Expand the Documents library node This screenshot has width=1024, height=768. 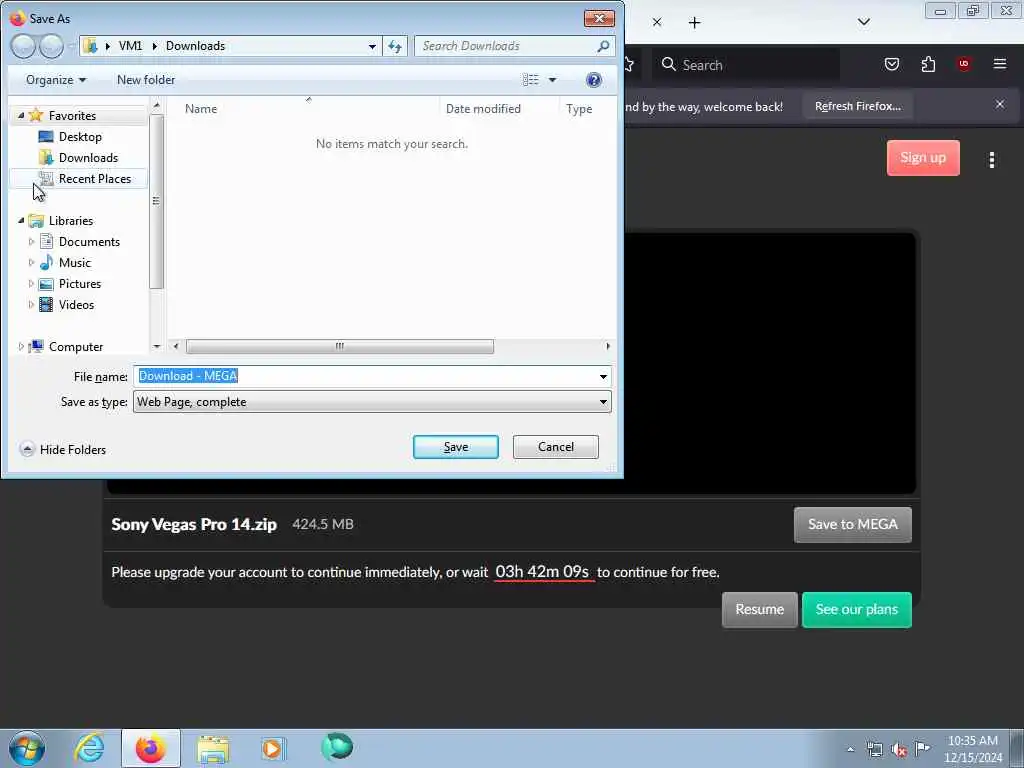(31, 242)
